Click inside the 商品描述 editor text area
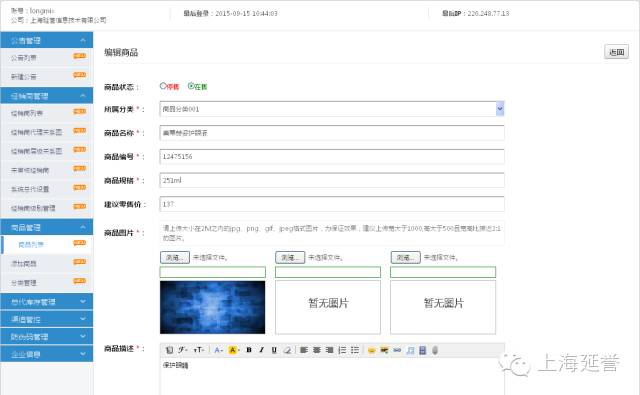This screenshot has width=640, height=395. (x=332, y=377)
